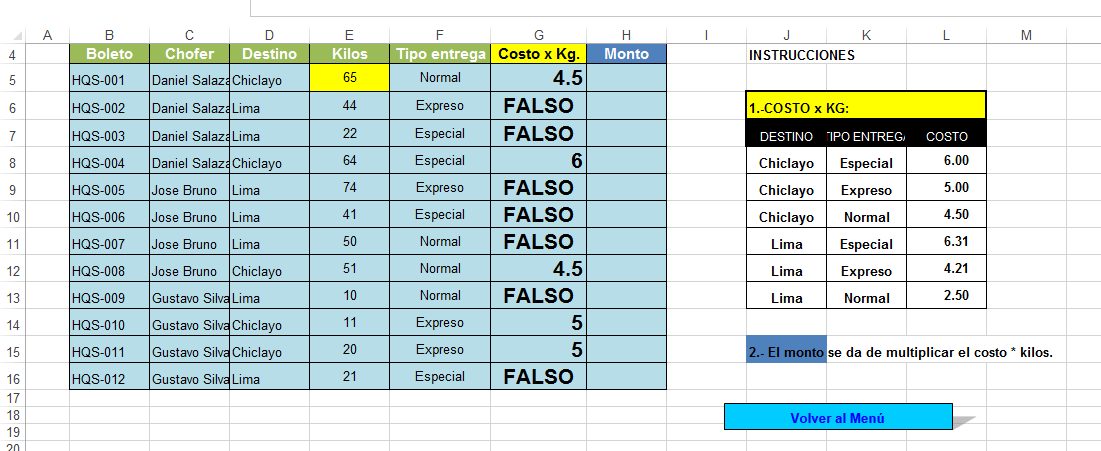The width and height of the screenshot is (1101, 451).
Task: Click the Tipo entrega header cell
Action: point(440,53)
